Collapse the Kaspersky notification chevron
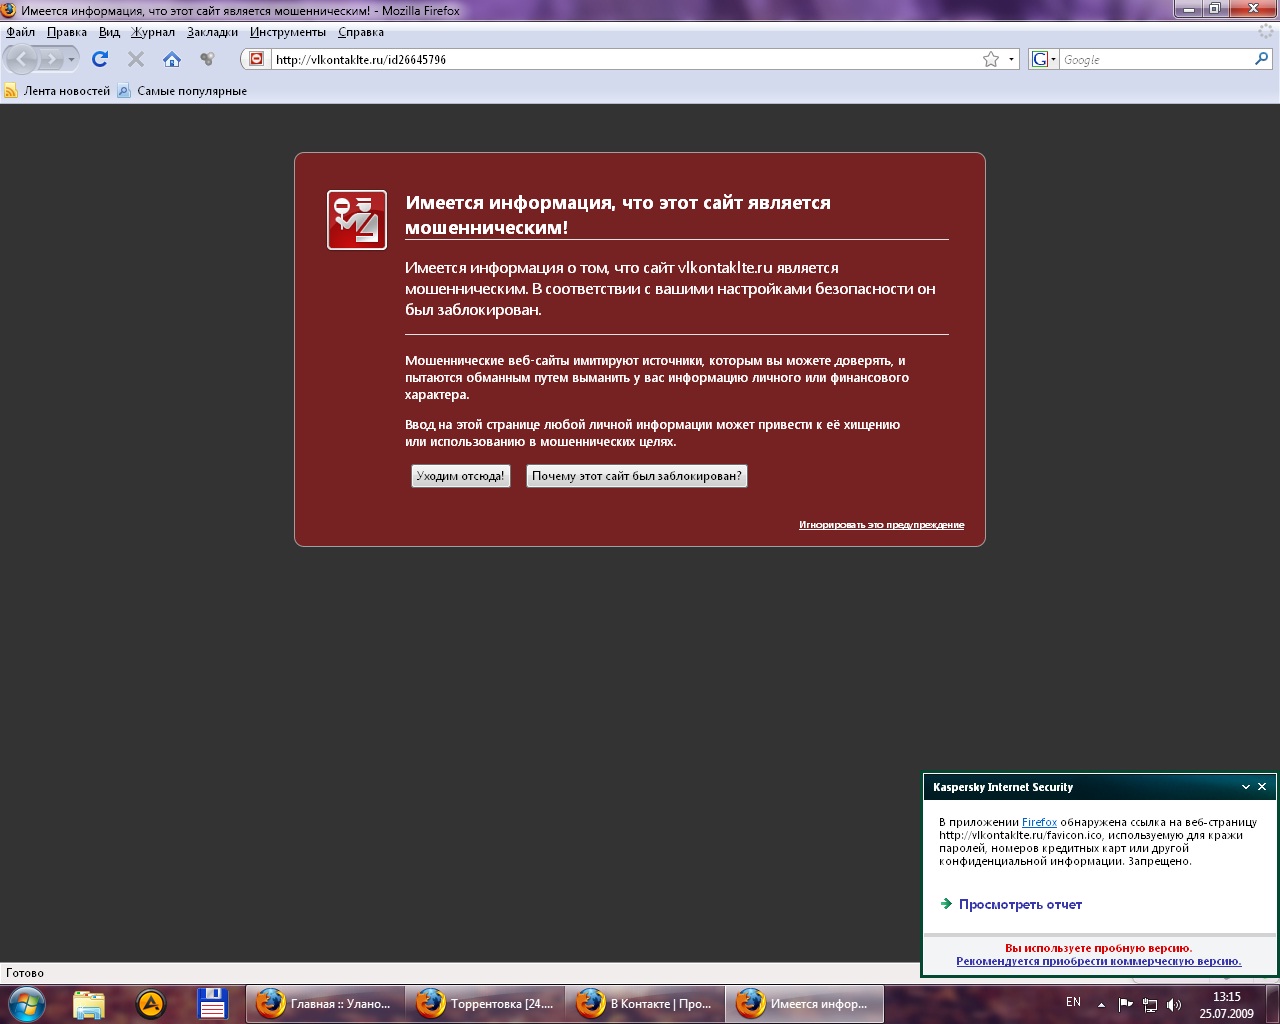Viewport: 1280px width, 1024px height. (x=1246, y=787)
